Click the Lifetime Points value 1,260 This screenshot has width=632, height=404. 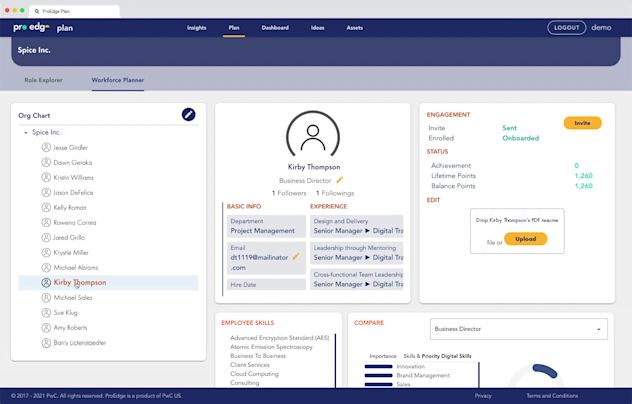click(583, 176)
